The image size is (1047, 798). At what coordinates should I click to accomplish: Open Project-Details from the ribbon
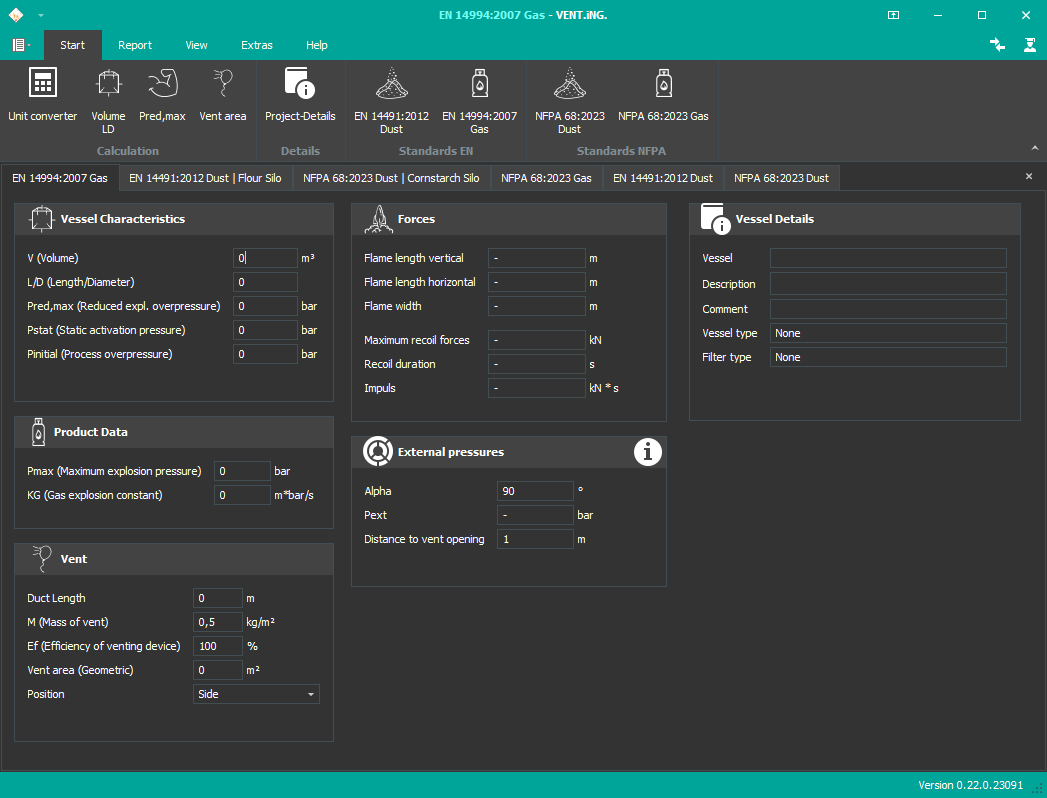pos(300,98)
